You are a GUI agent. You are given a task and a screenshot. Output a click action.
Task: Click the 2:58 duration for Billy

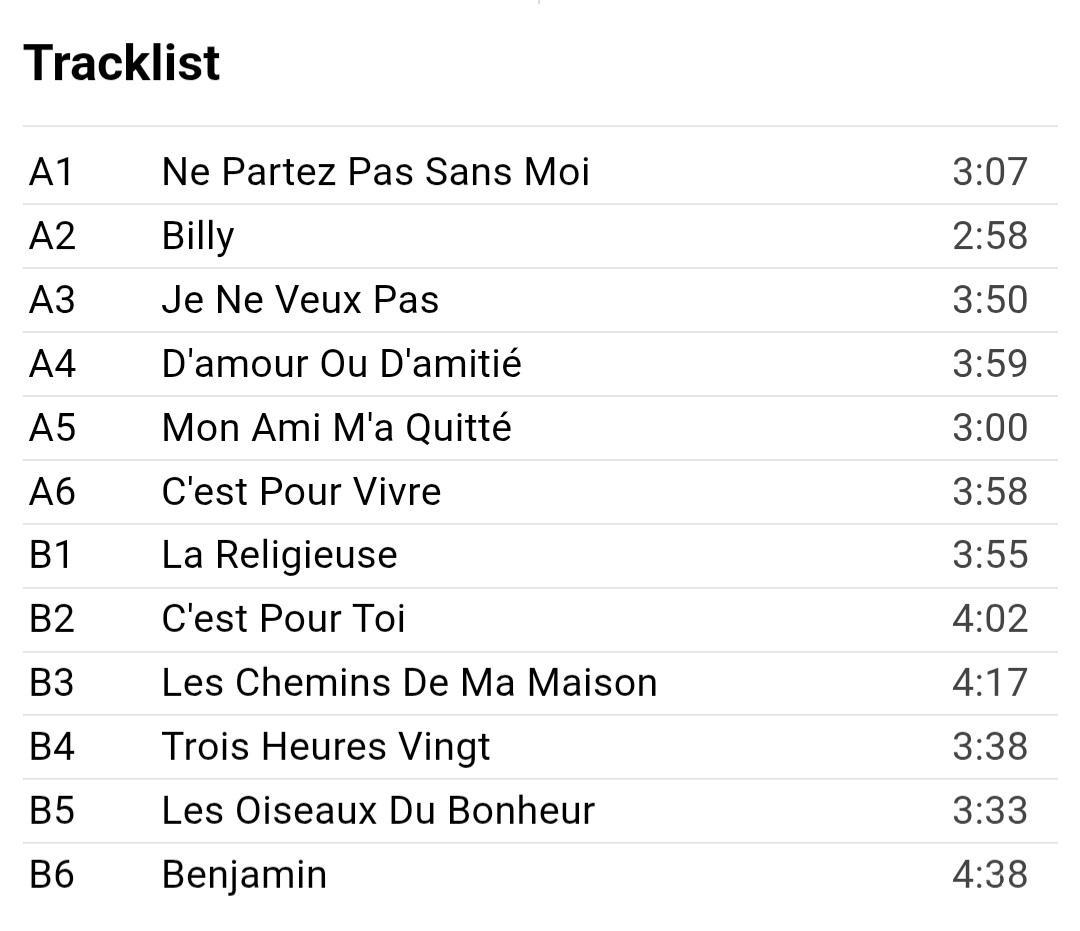point(989,236)
